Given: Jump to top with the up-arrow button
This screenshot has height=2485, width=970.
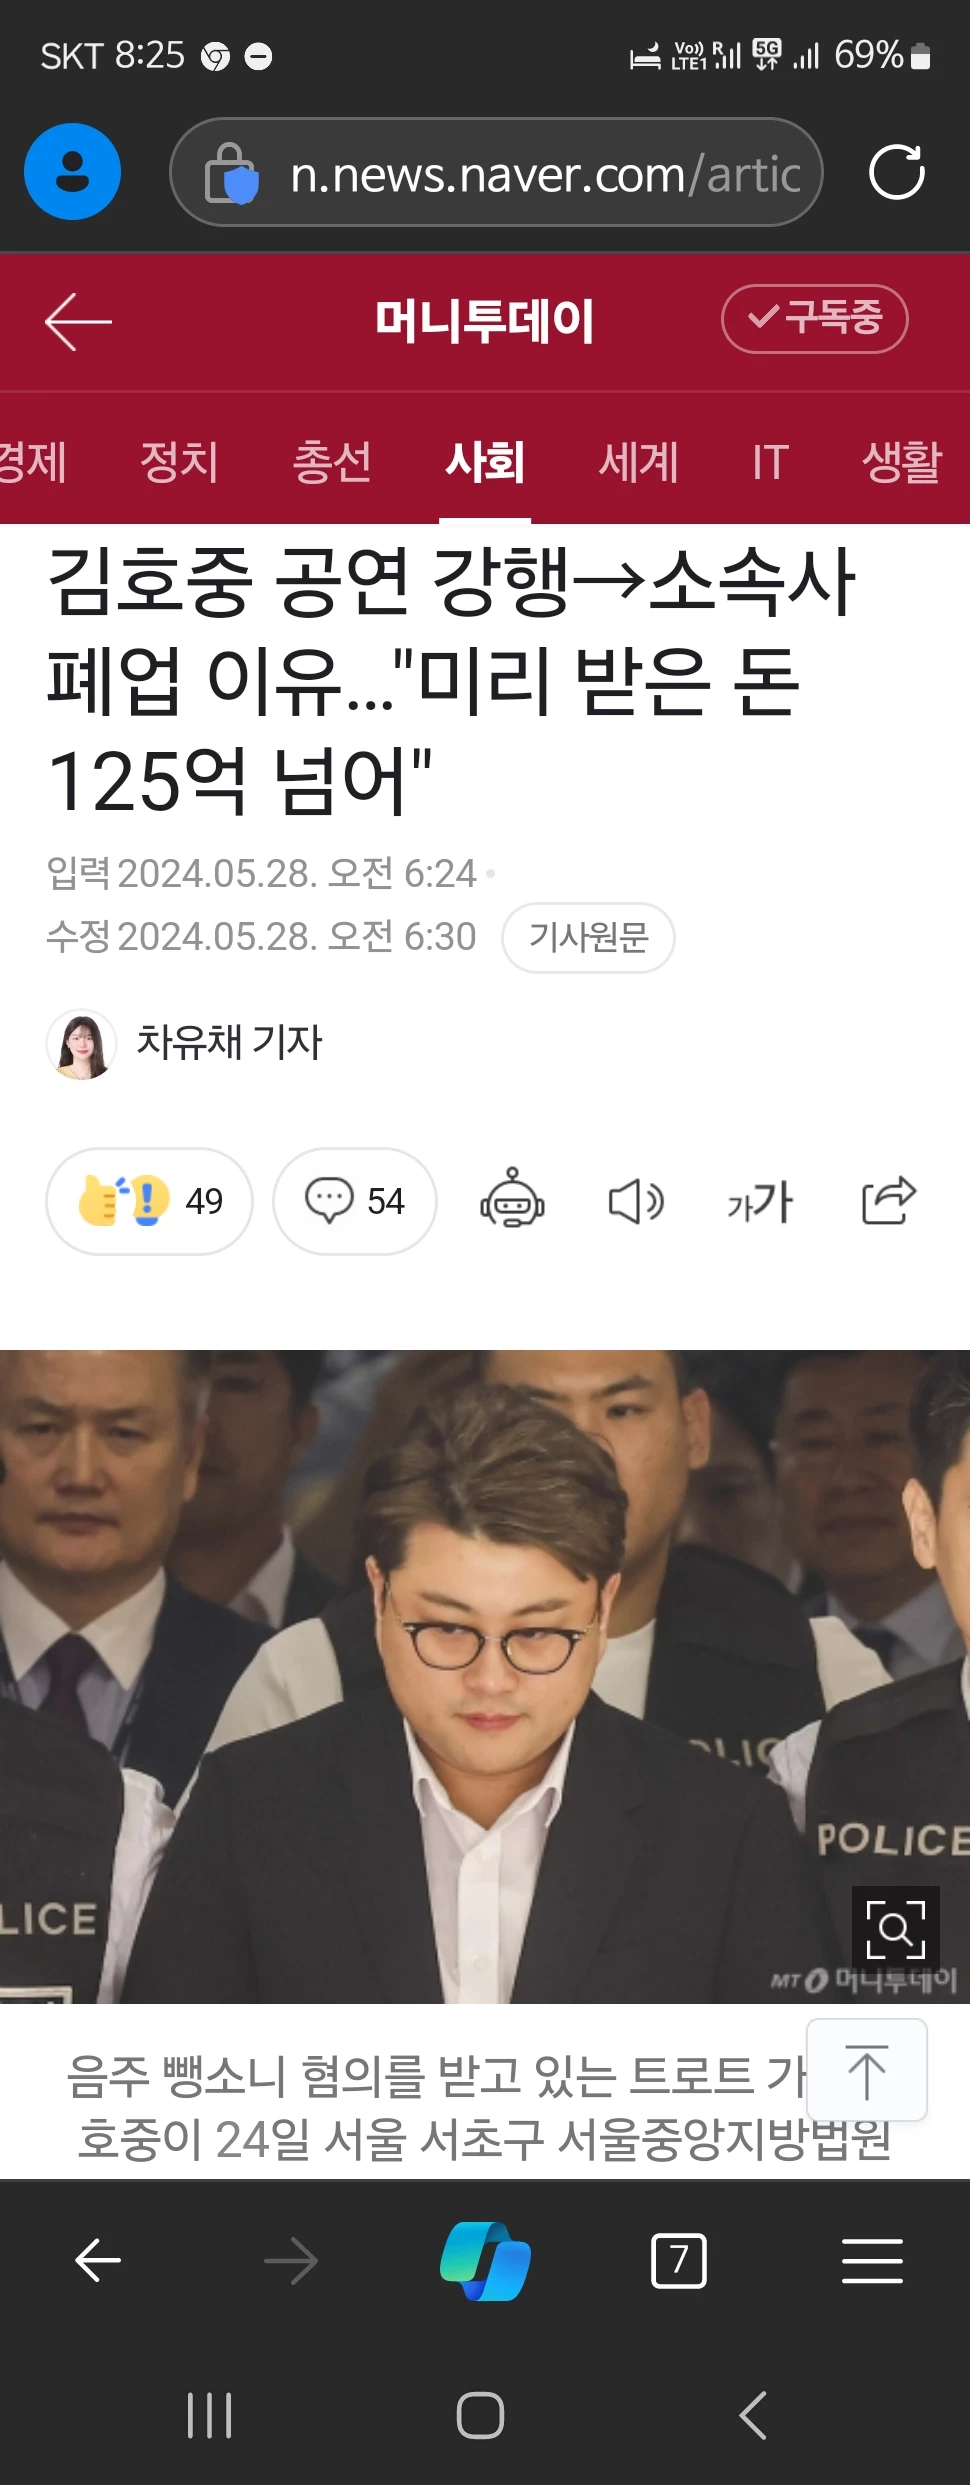Looking at the screenshot, I should pyautogui.click(x=867, y=2069).
